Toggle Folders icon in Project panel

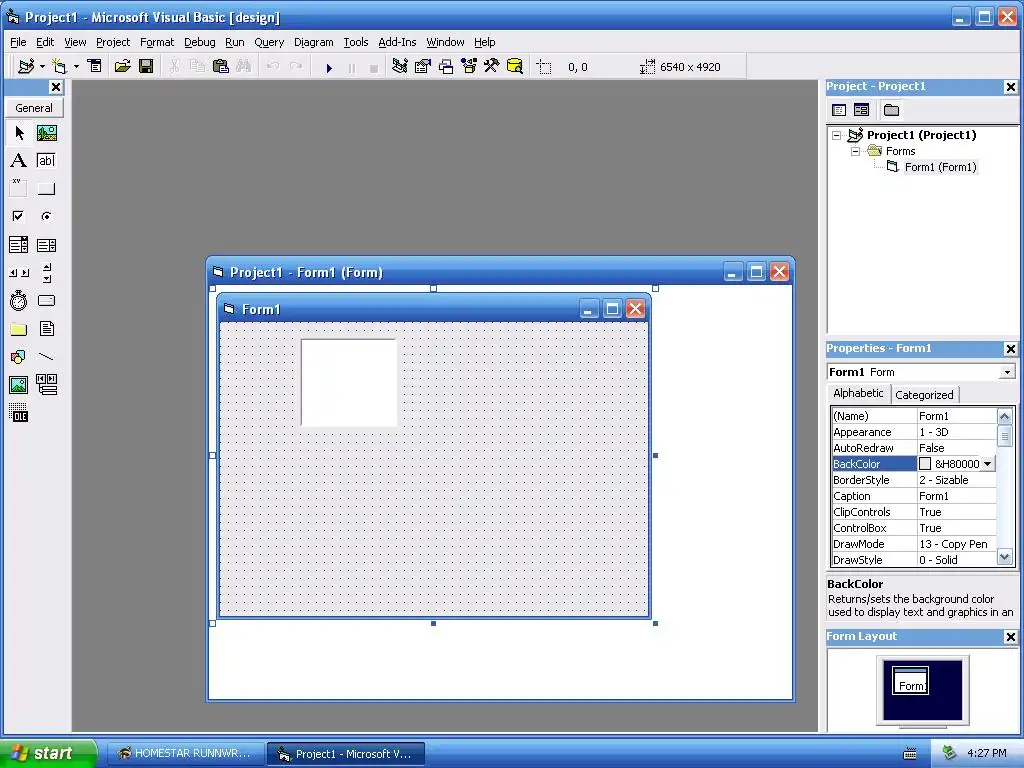pos(891,110)
